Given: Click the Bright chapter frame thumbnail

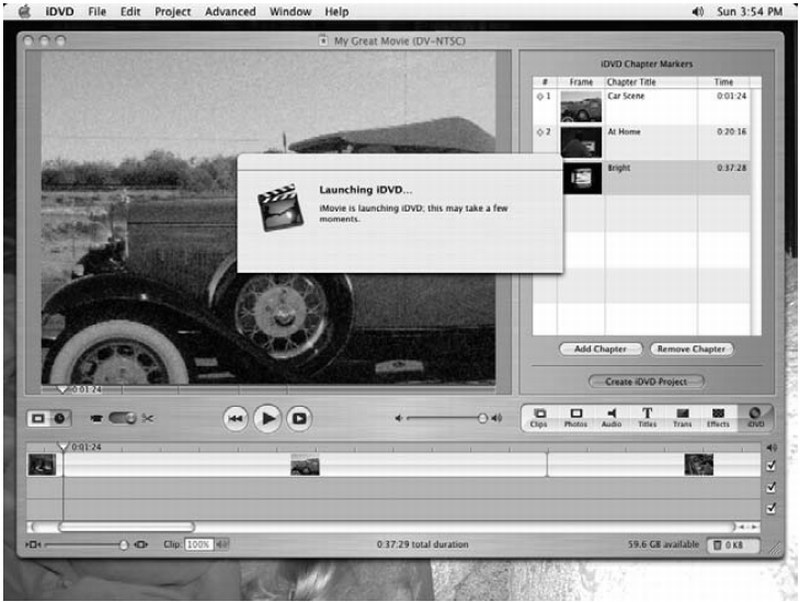Looking at the screenshot, I should pos(582,178).
